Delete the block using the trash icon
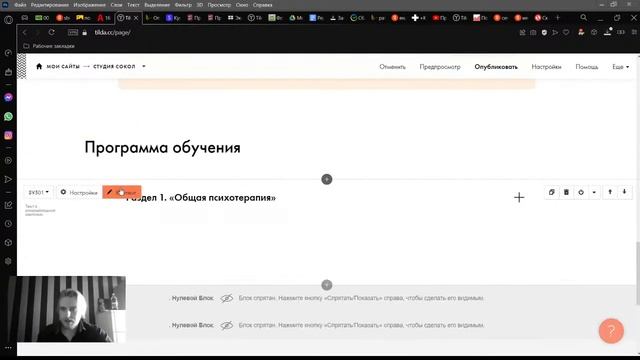The width and height of the screenshot is (640, 360). [566, 192]
